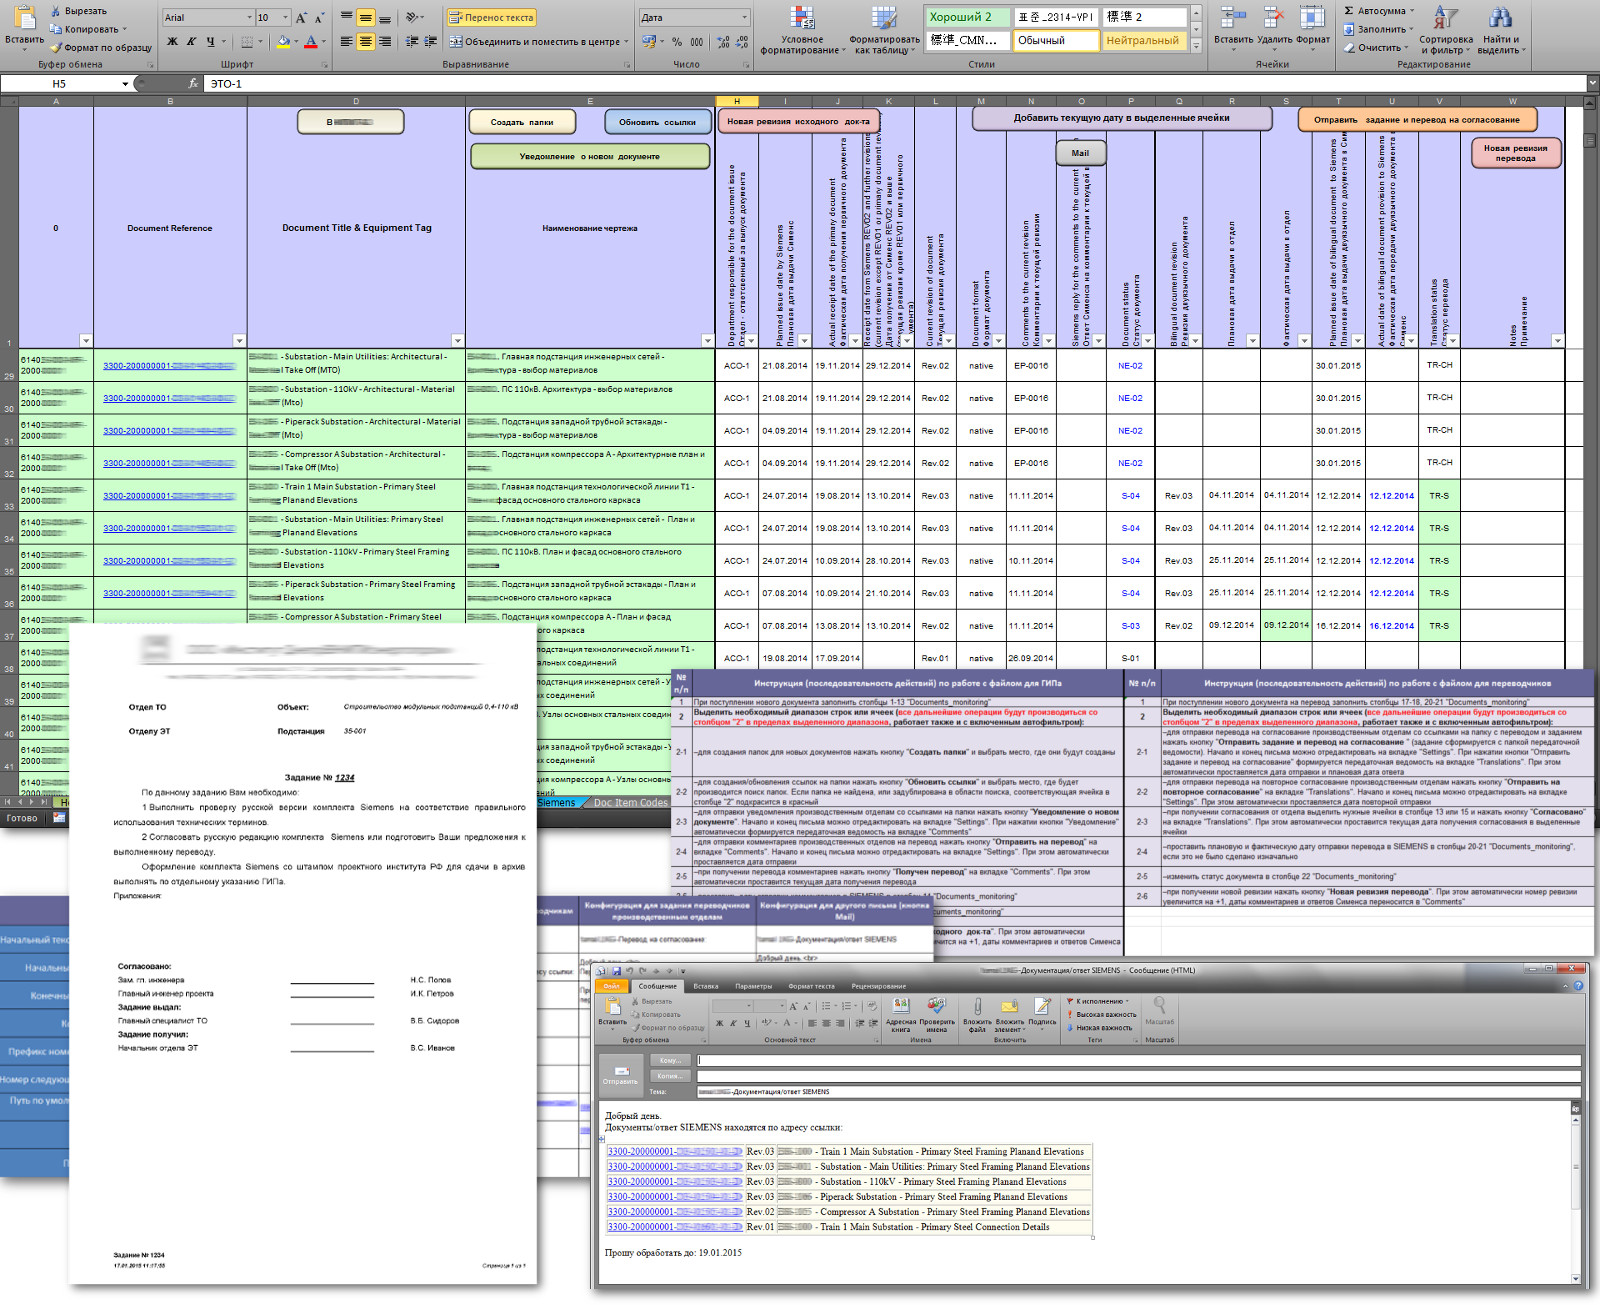Open Сообщение tab in Outlook message
The height and width of the screenshot is (1305, 1600).
point(658,986)
